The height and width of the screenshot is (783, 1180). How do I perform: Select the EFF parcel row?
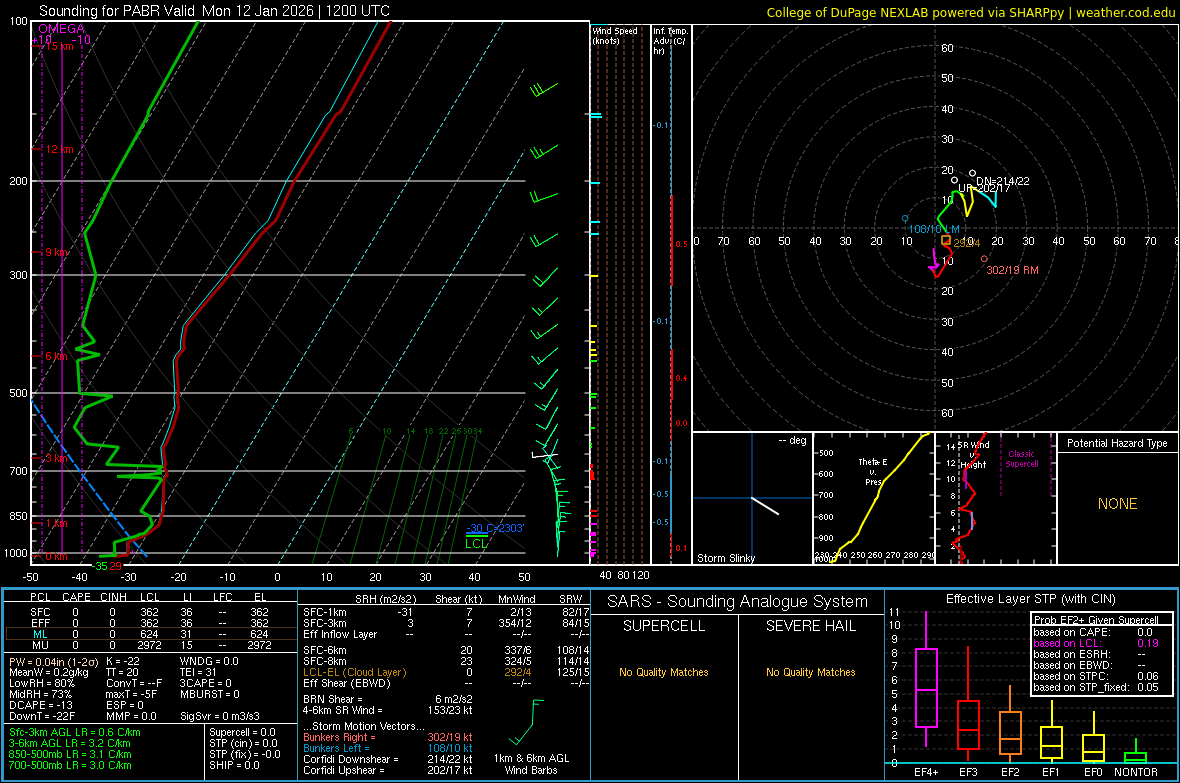click(148, 623)
